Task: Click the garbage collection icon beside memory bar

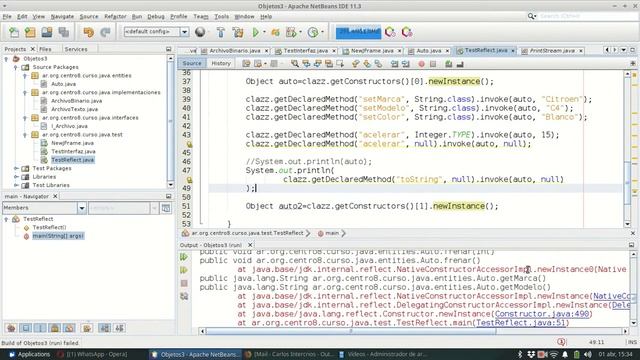Action: click(x=390, y=32)
